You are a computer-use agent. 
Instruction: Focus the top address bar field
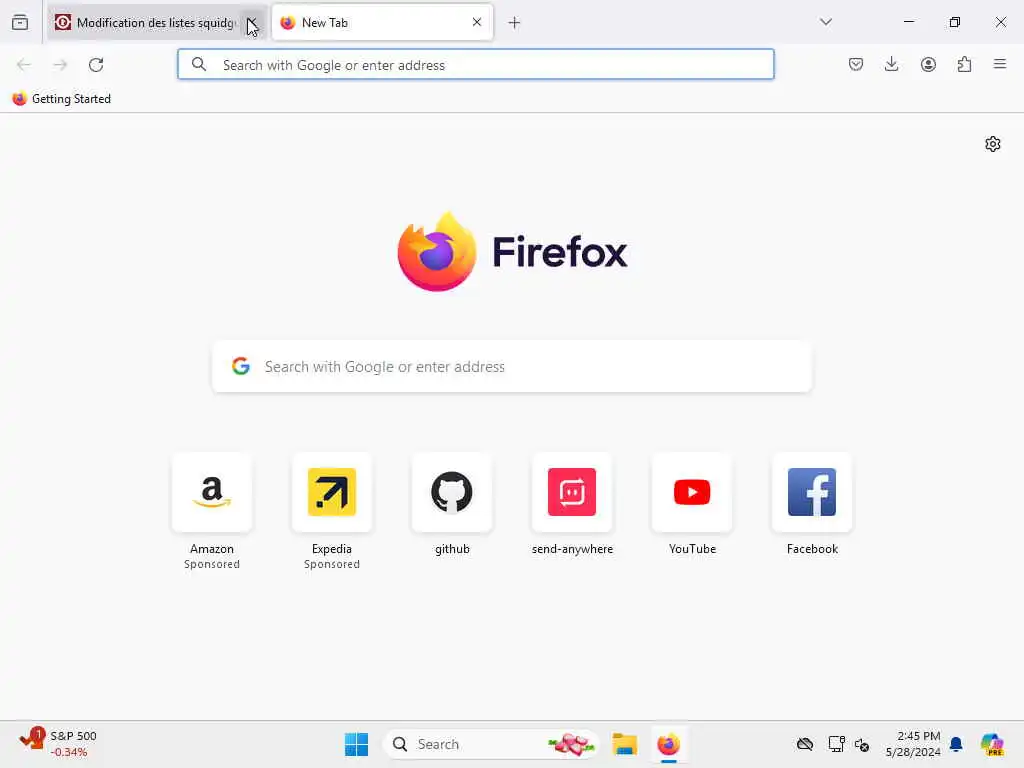475,65
